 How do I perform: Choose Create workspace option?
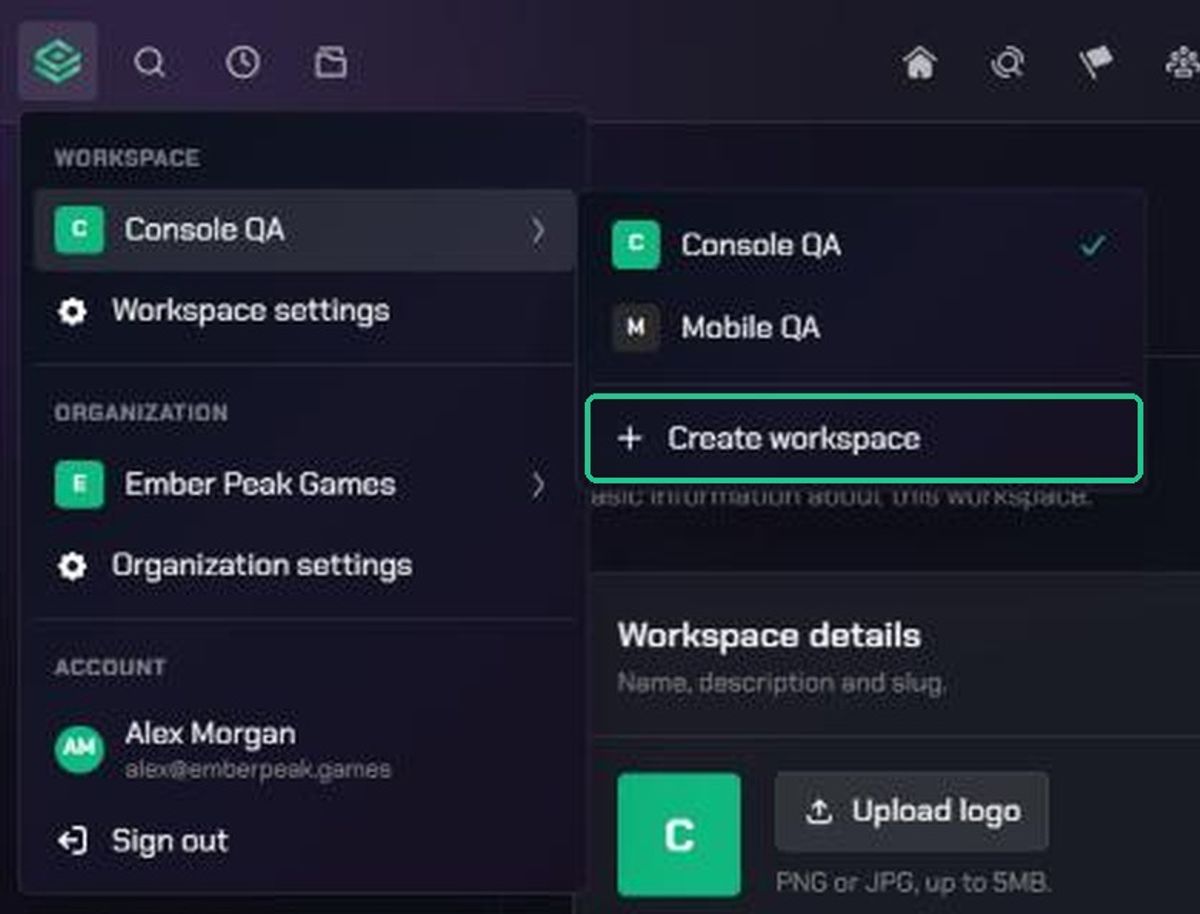point(864,438)
